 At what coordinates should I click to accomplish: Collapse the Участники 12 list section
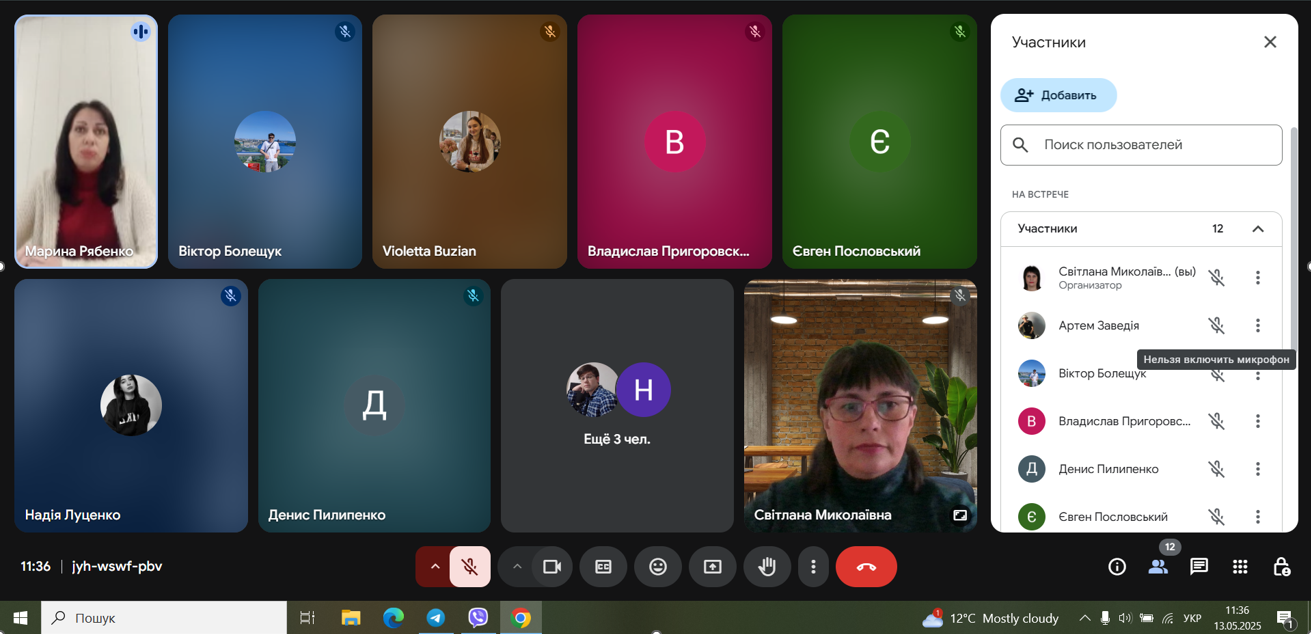(x=1258, y=229)
